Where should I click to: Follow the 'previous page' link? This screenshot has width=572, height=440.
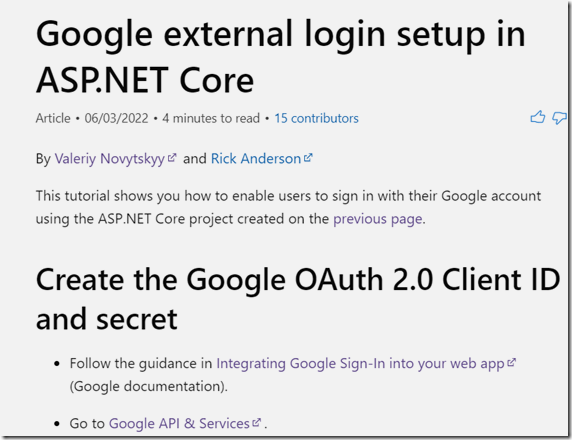pyautogui.click(x=378, y=219)
